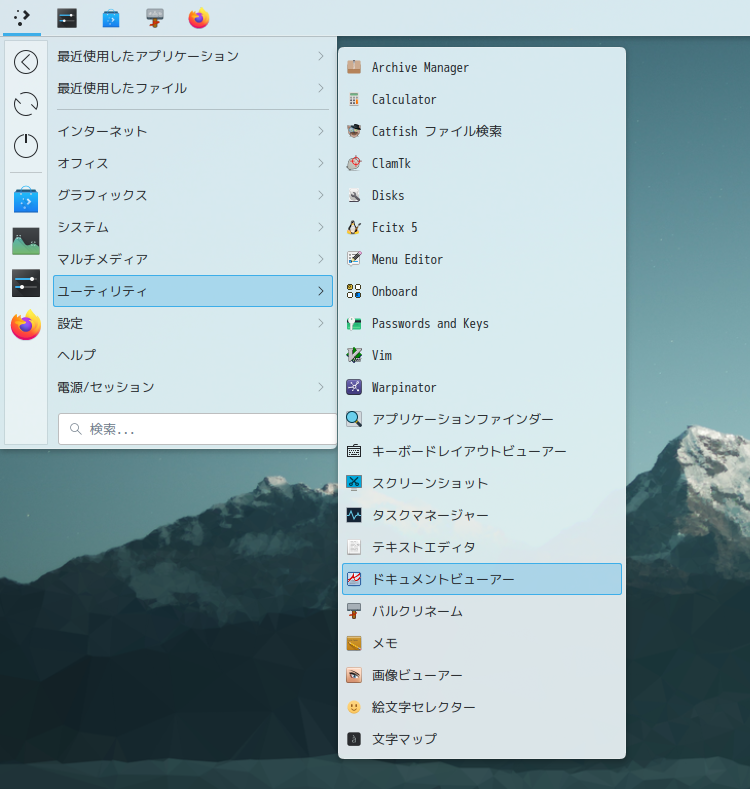Click the 画像ビューアー icon

[x=354, y=675]
